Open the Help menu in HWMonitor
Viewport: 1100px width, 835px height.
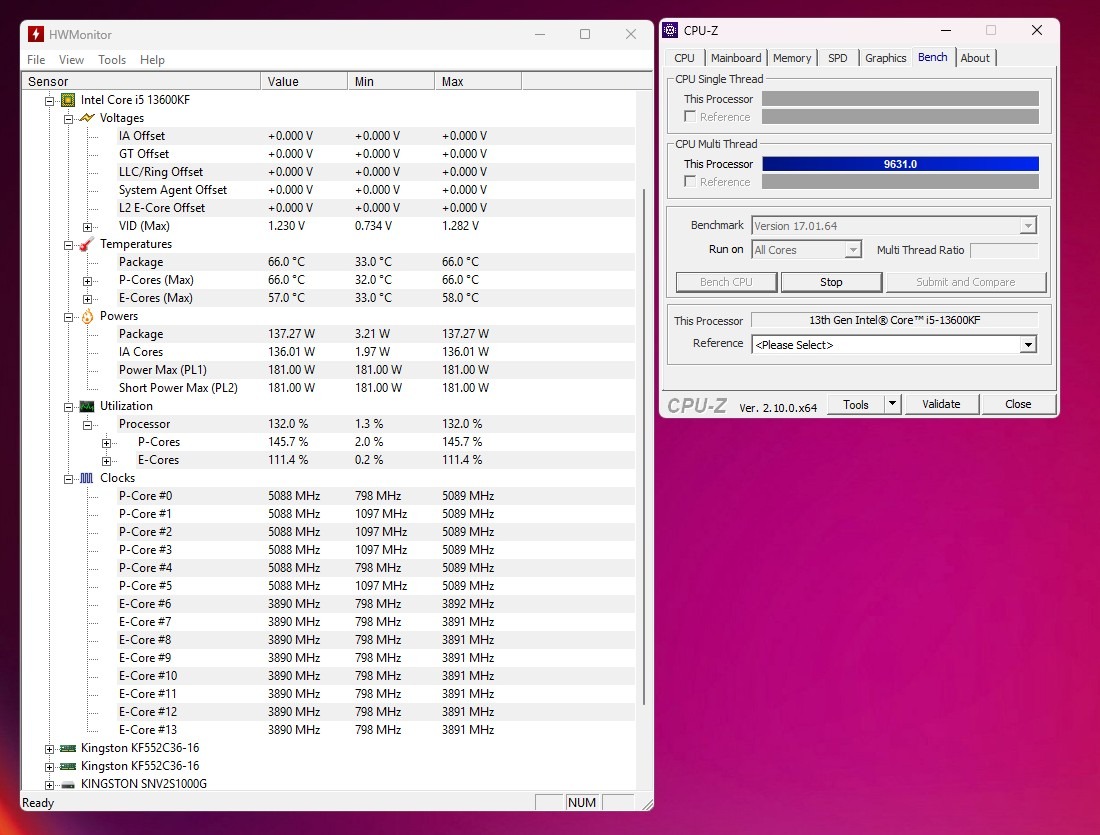point(152,60)
